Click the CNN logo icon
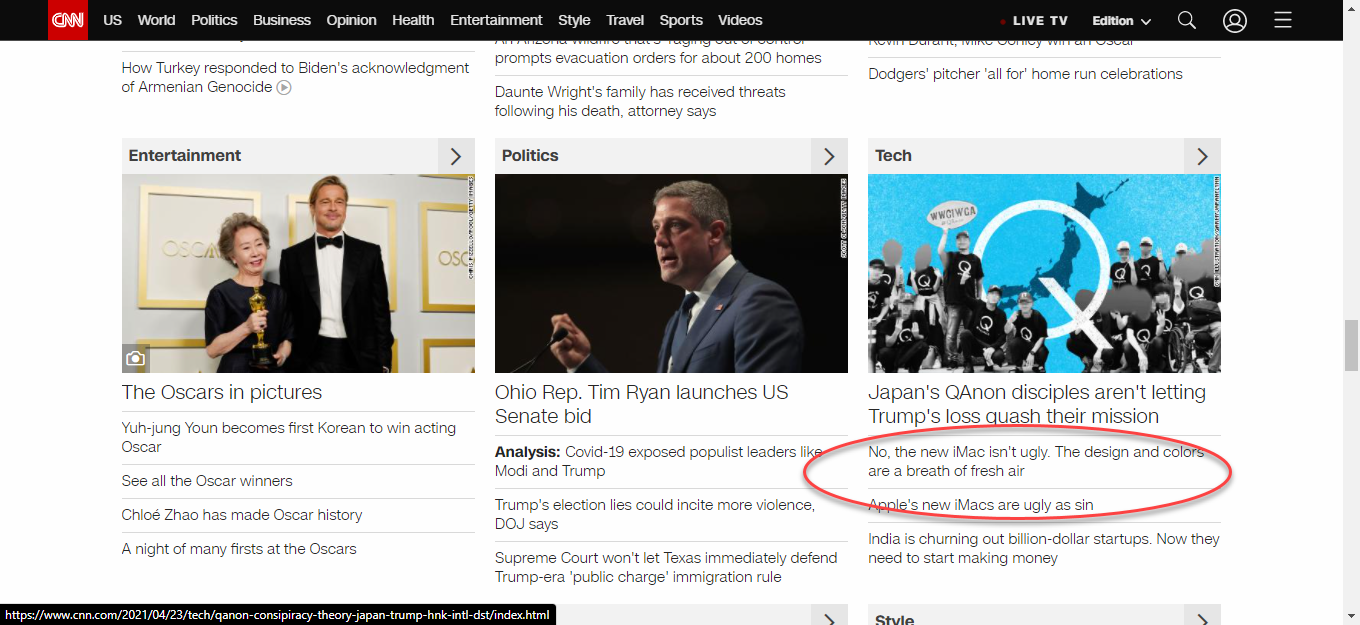 tap(68, 20)
